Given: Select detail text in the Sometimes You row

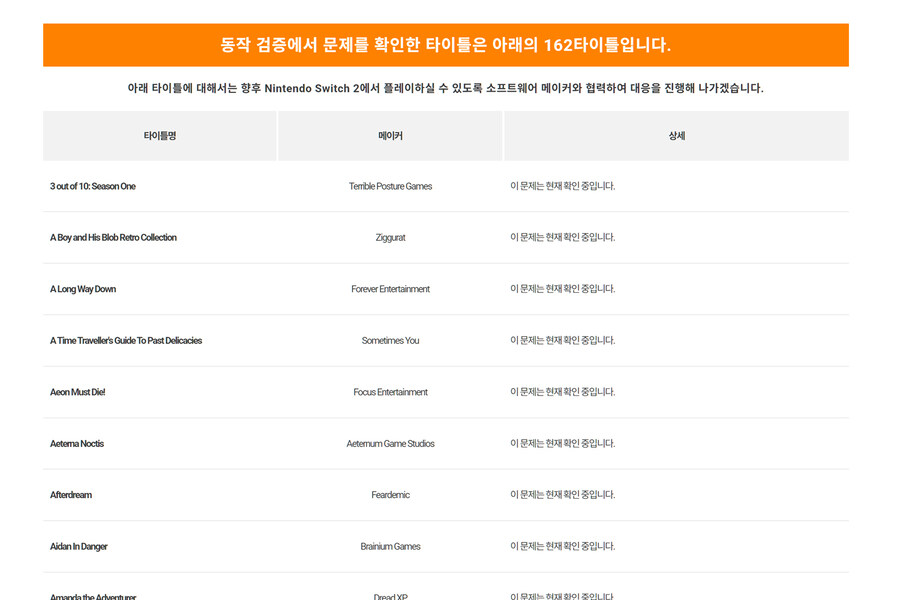Looking at the screenshot, I should tap(562, 340).
